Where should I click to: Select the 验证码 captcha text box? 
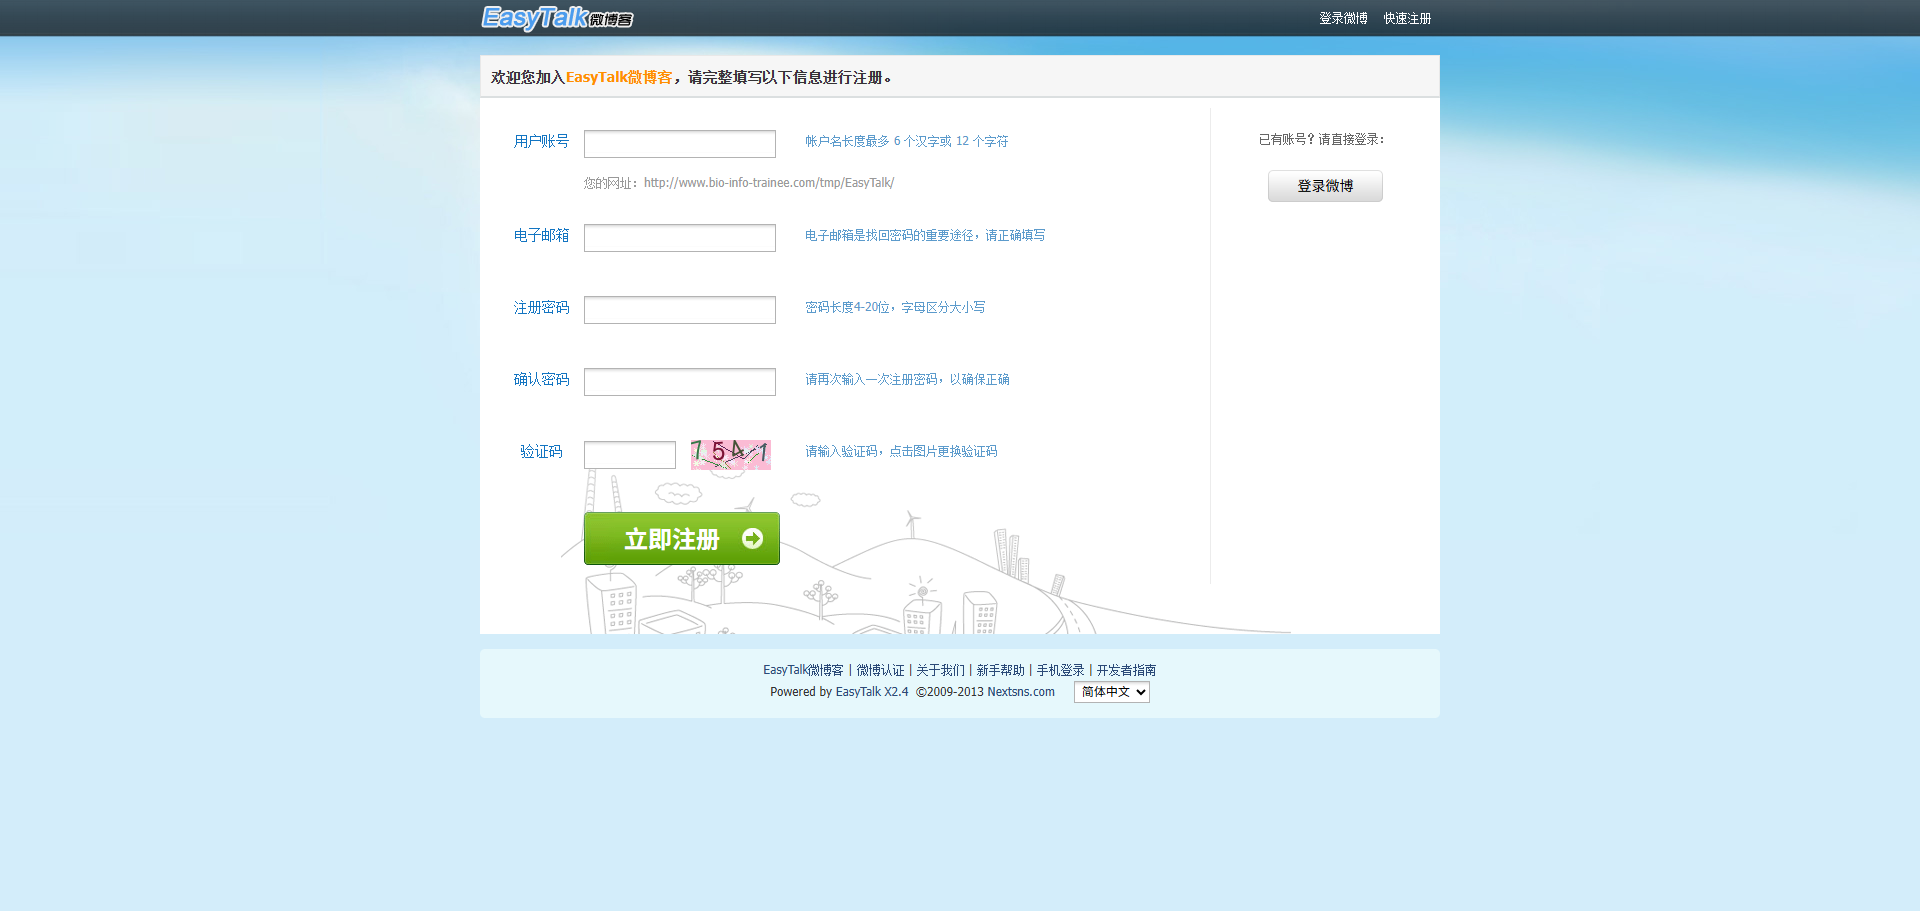coord(629,455)
